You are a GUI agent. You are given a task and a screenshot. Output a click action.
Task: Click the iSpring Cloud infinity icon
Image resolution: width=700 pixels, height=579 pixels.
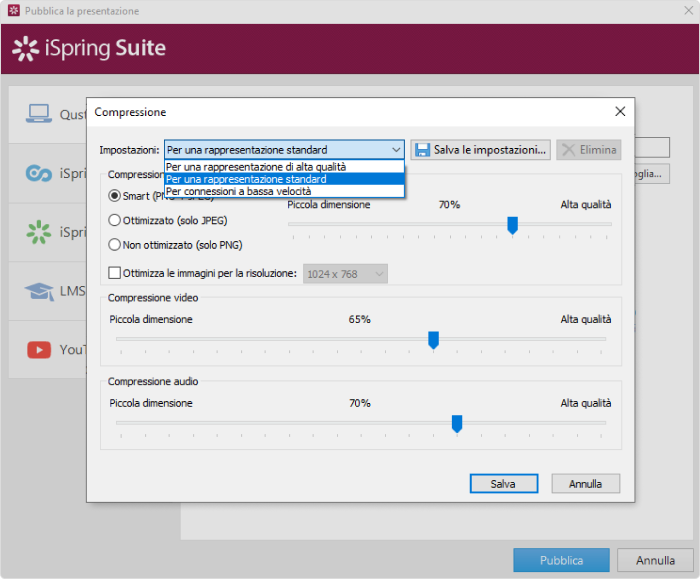pos(38,173)
